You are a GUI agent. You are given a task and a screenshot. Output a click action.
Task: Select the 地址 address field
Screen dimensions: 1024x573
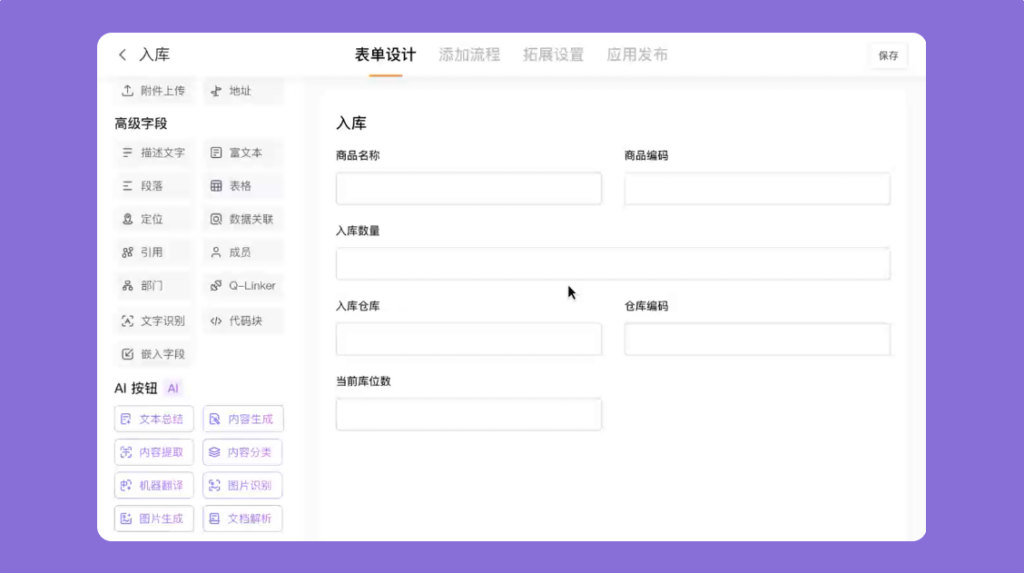(x=242, y=91)
